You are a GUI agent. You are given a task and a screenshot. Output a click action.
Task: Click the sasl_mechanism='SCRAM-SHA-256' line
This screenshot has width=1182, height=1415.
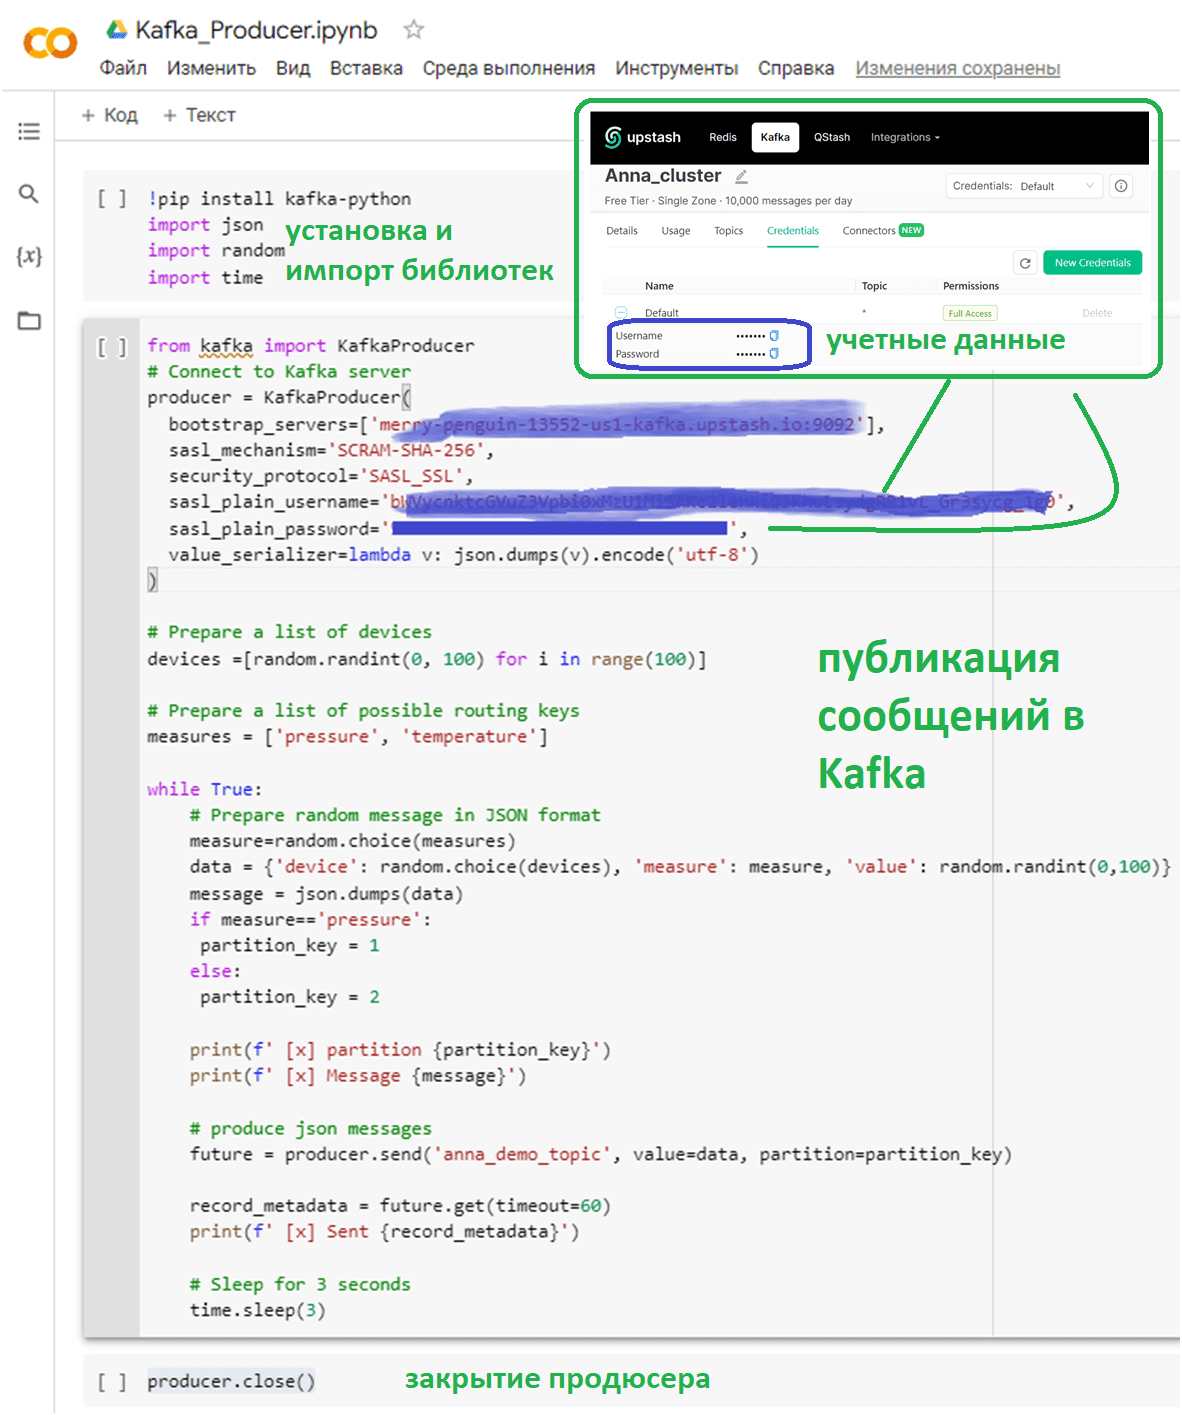331,450
